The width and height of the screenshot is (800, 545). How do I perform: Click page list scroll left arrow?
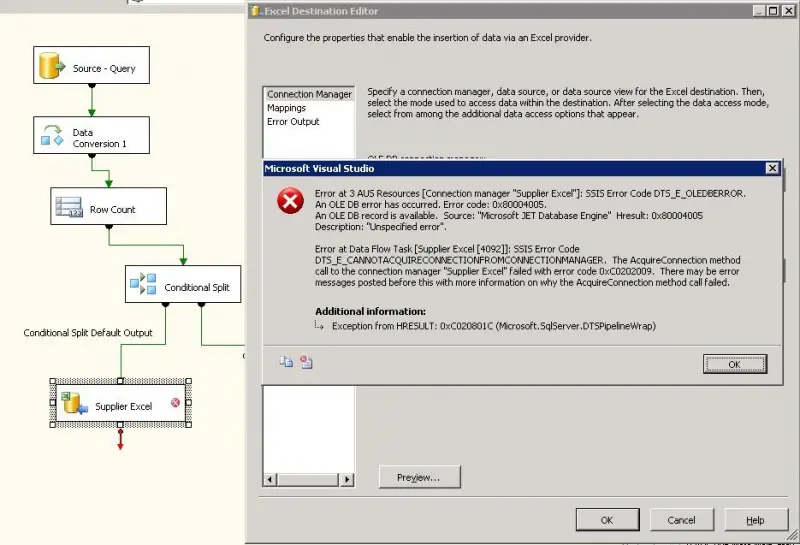(270, 479)
